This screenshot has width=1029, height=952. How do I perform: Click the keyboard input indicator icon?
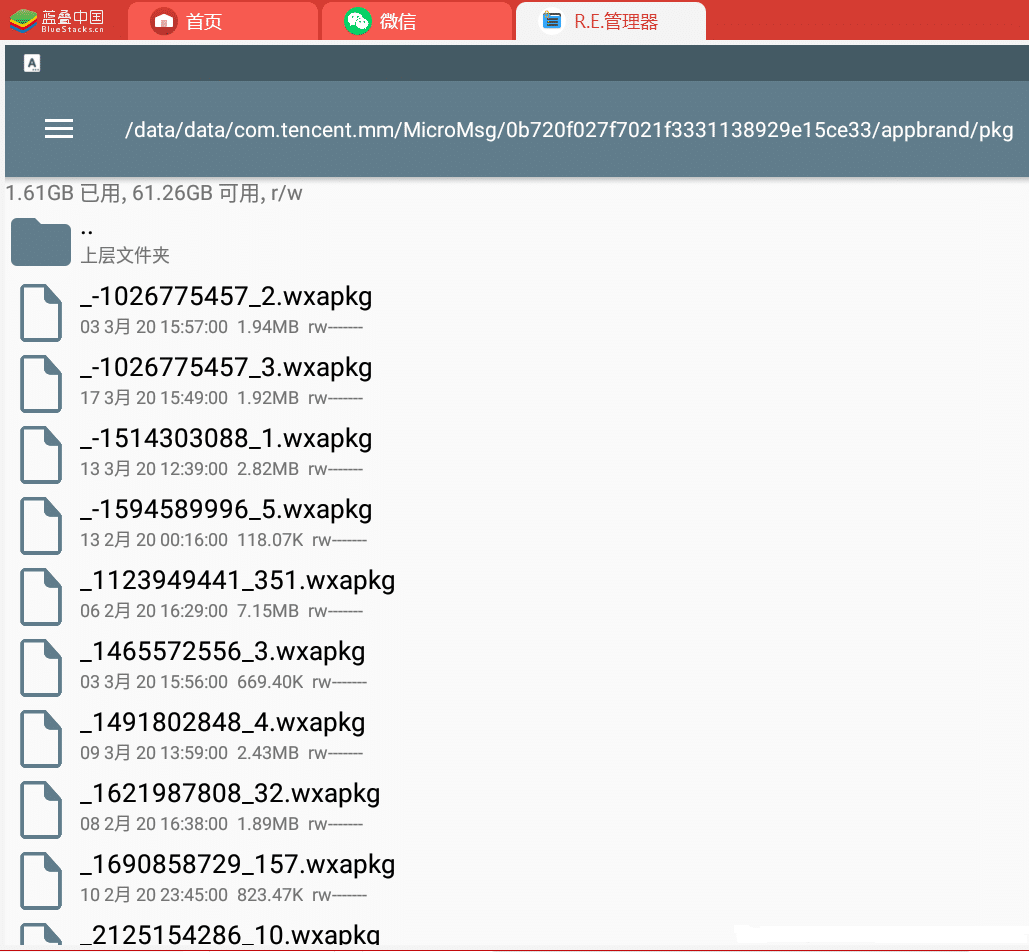pyautogui.click(x=32, y=63)
